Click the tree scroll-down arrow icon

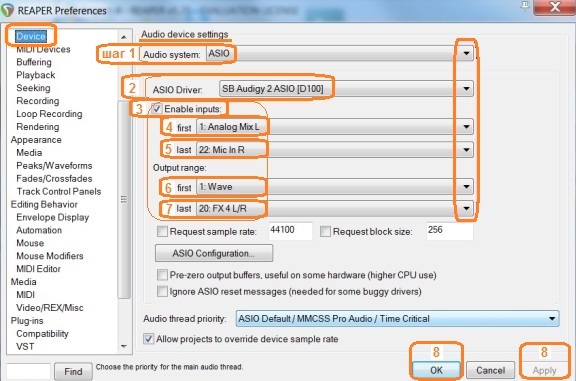(124, 346)
